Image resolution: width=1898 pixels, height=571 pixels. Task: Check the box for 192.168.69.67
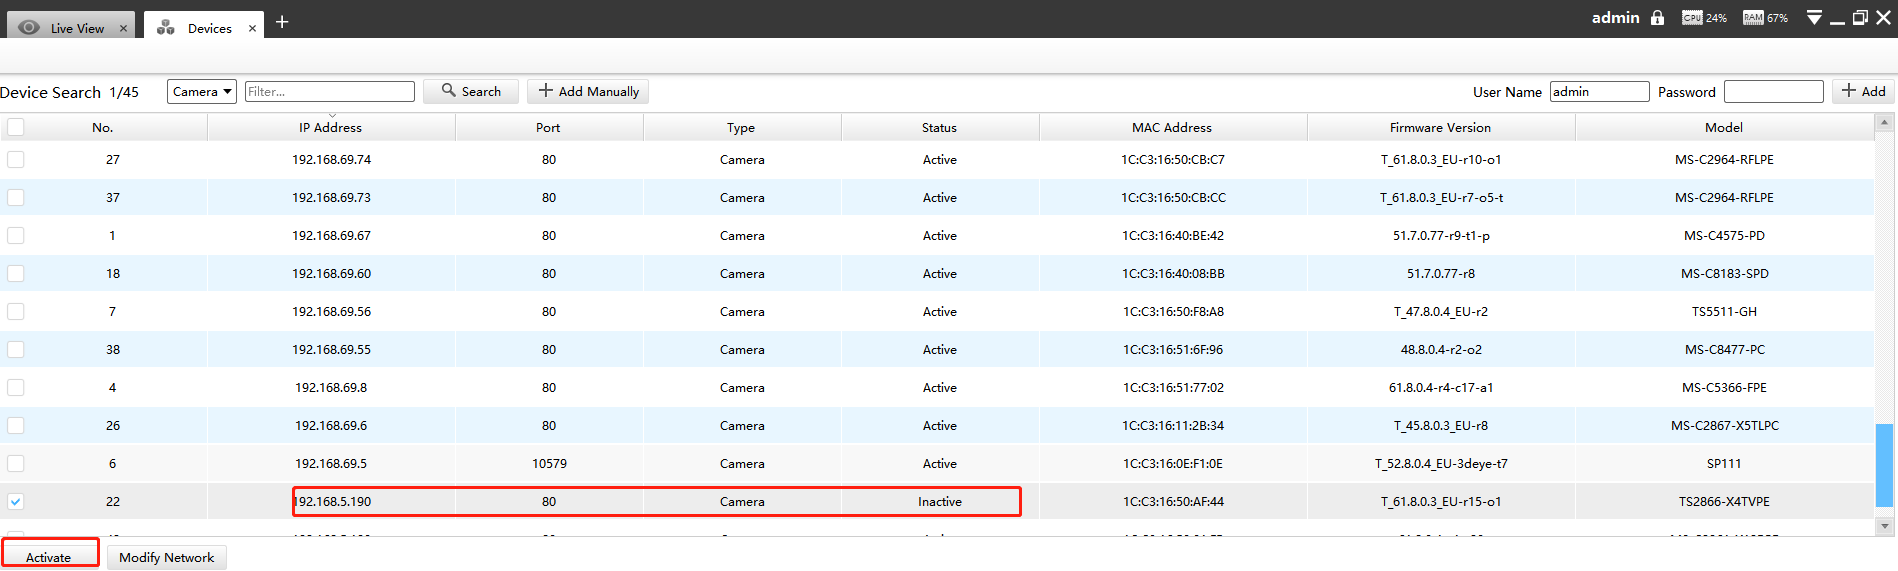pos(16,235)
